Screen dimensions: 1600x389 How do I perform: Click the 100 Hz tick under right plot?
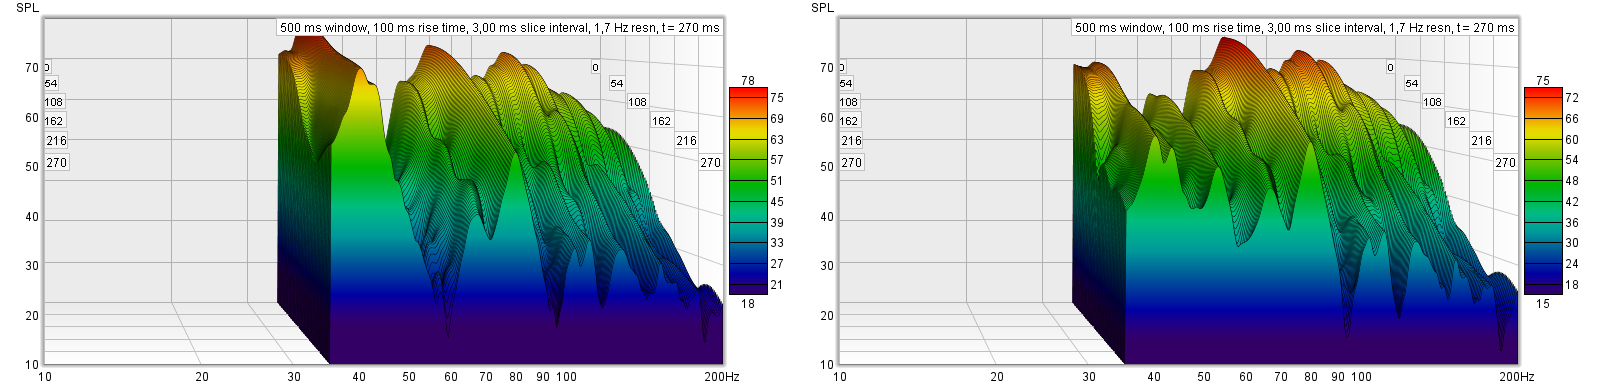click(x=1361, y=377)
